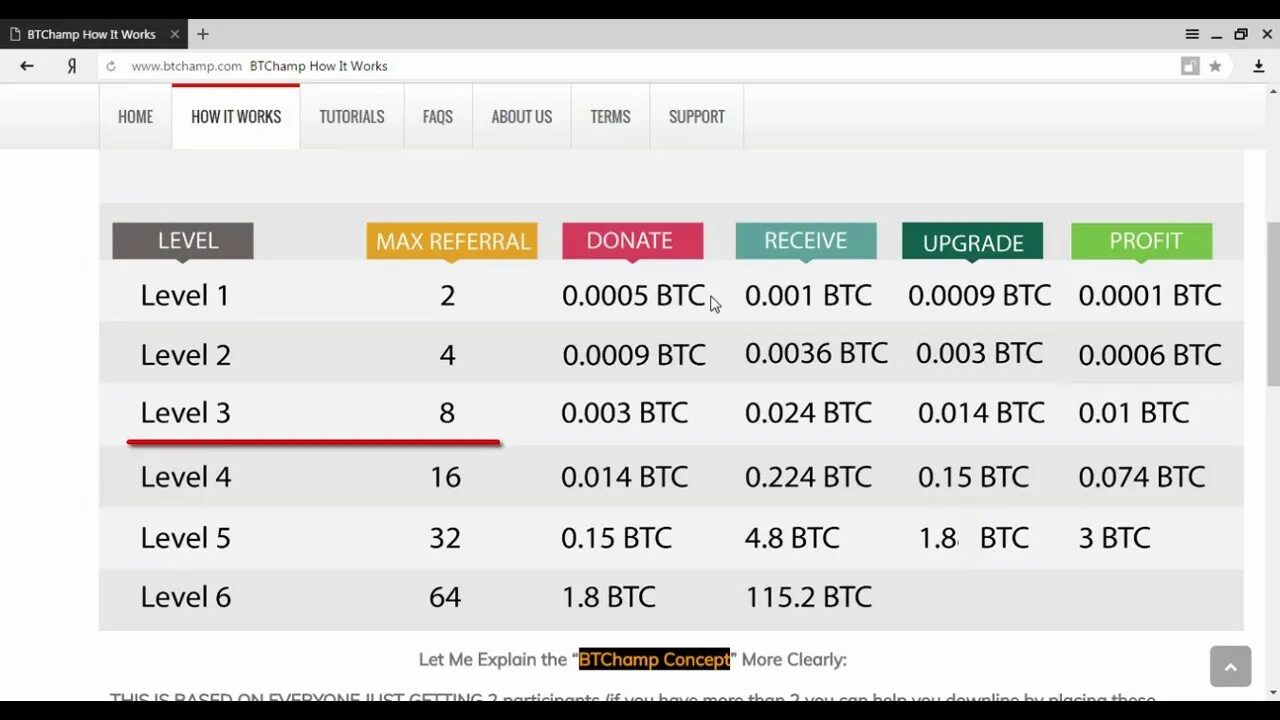Reload page using the refresh icon
The height and width of the screenshot is (720, 1280).
tap(111, 66)
